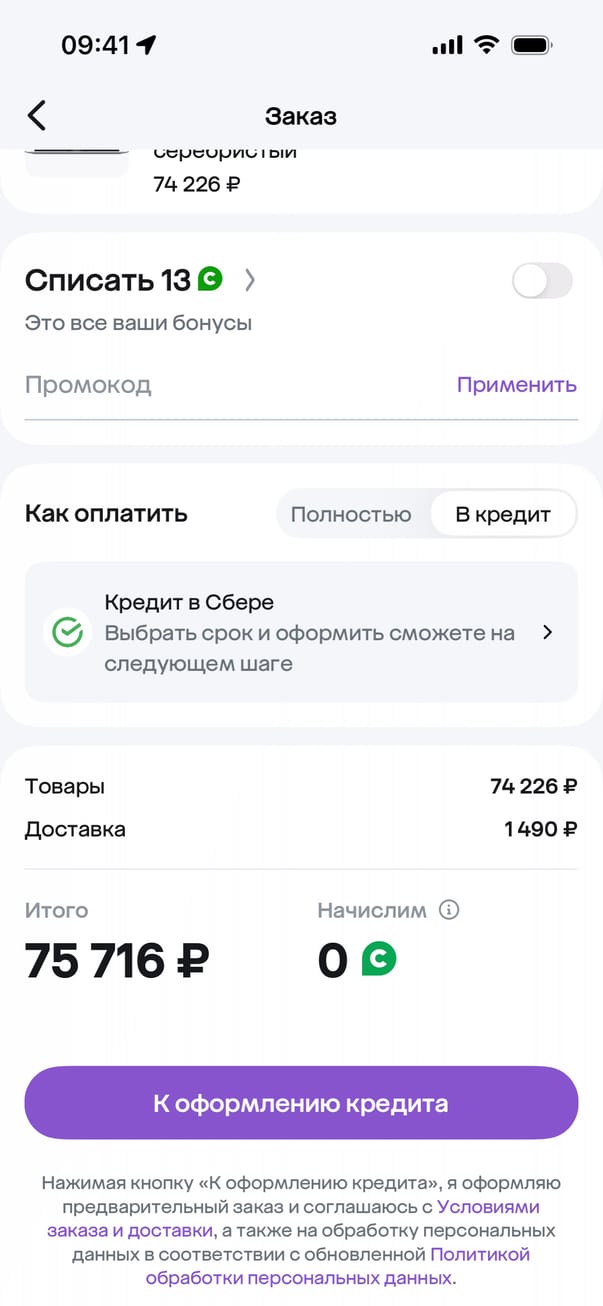Tap the battery status icon
Image resolution: width=603 pixels, height=1306 pixels.
click(532, 45)
